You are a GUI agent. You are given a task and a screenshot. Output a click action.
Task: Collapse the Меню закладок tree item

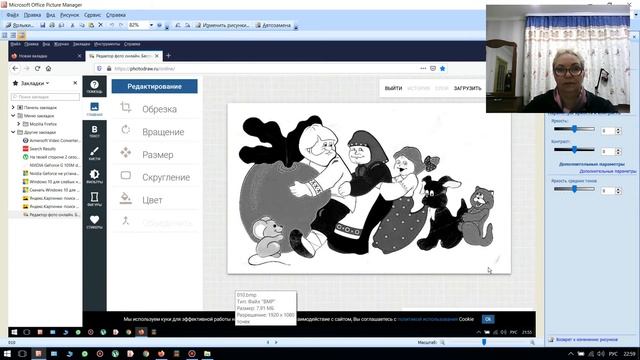(x=13, y=116)
